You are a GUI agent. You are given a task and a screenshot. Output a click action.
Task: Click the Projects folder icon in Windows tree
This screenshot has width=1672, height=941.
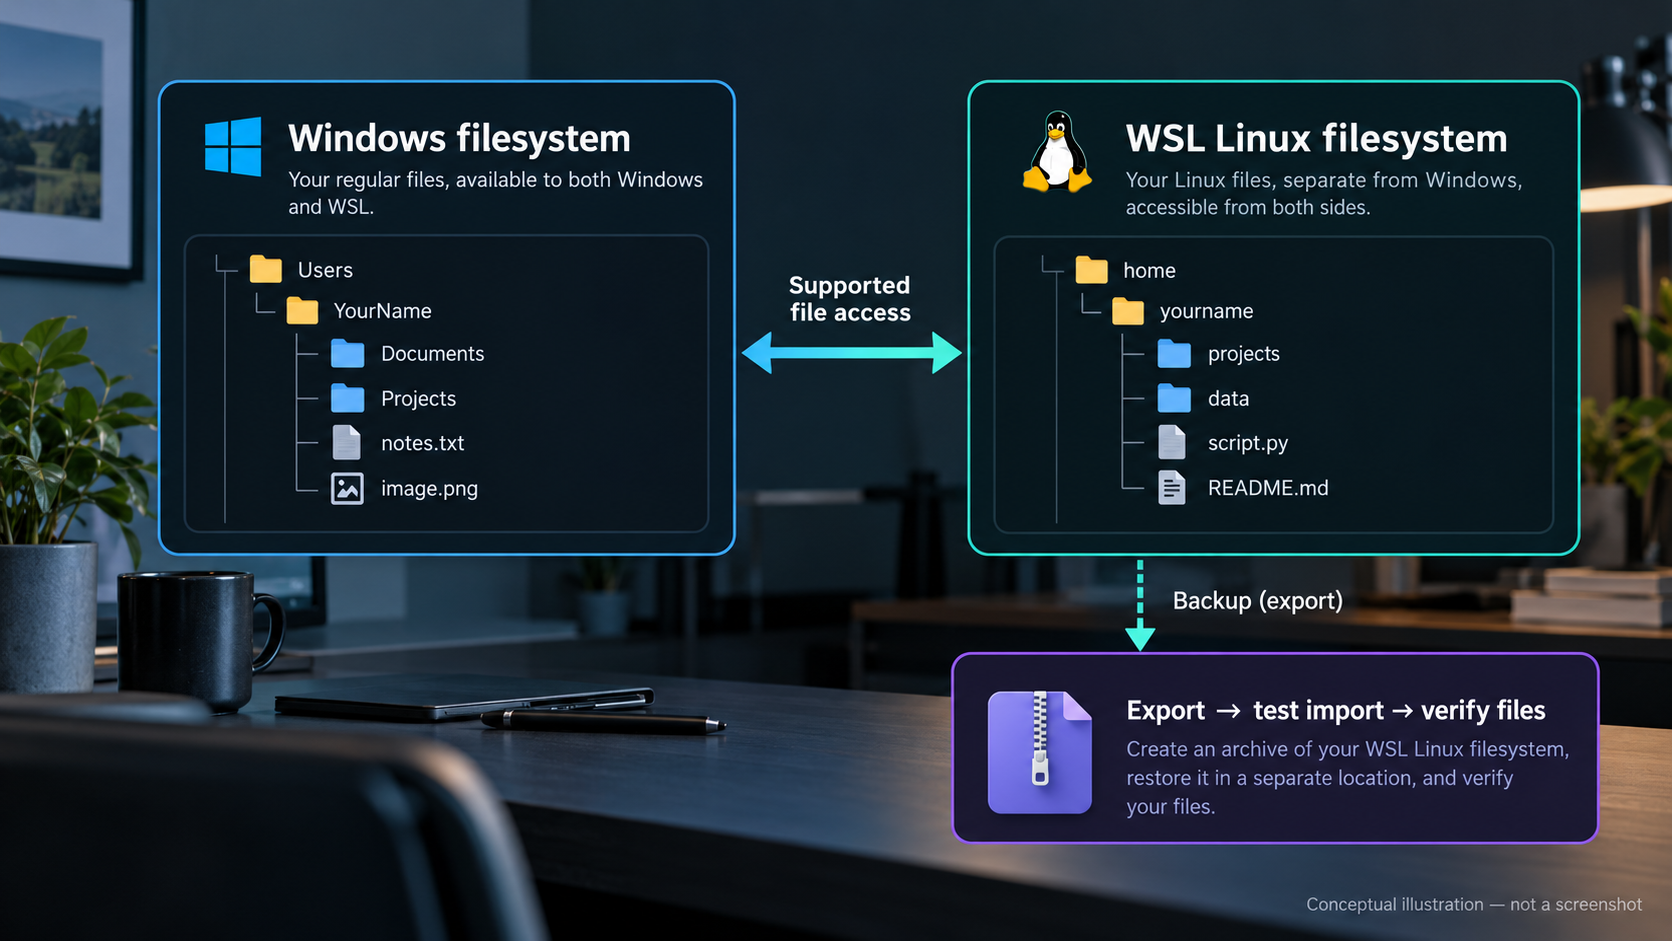(x=348, y=398)
